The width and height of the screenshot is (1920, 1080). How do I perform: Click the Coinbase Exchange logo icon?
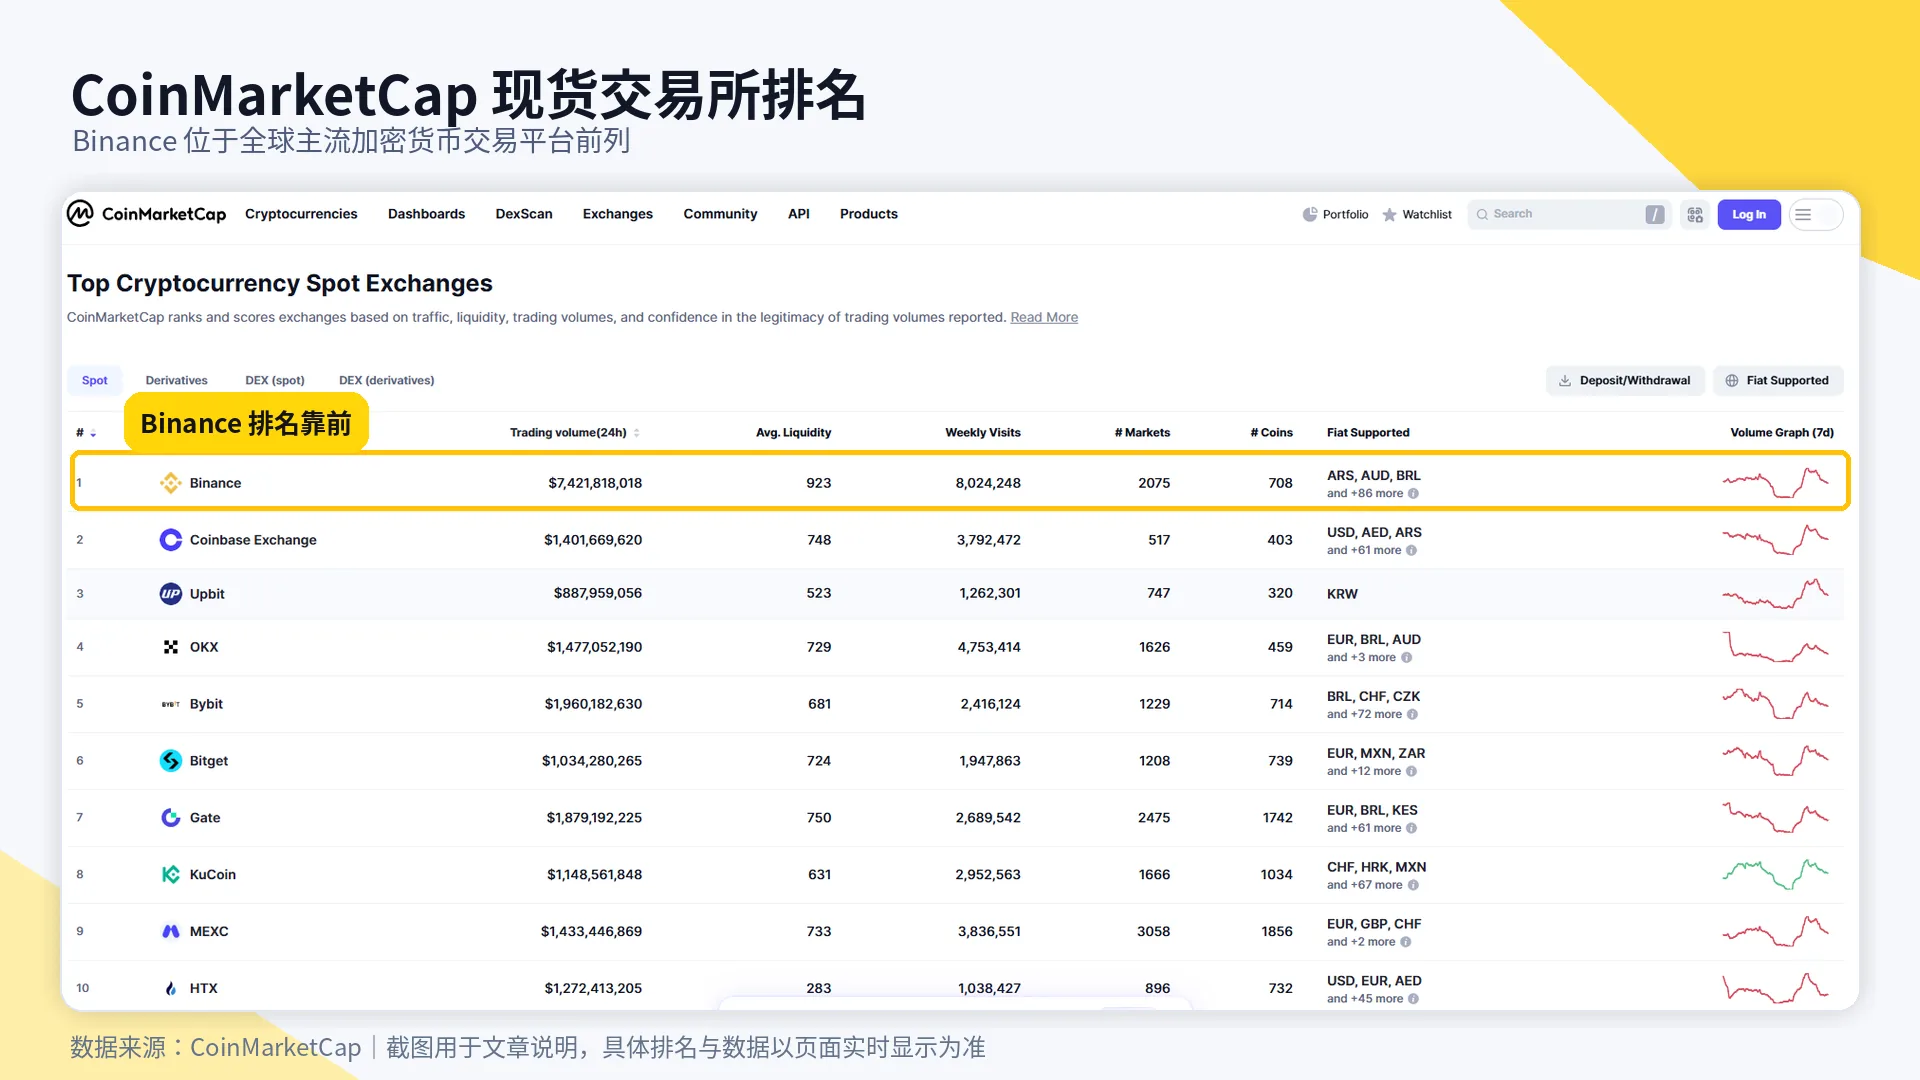171,540
